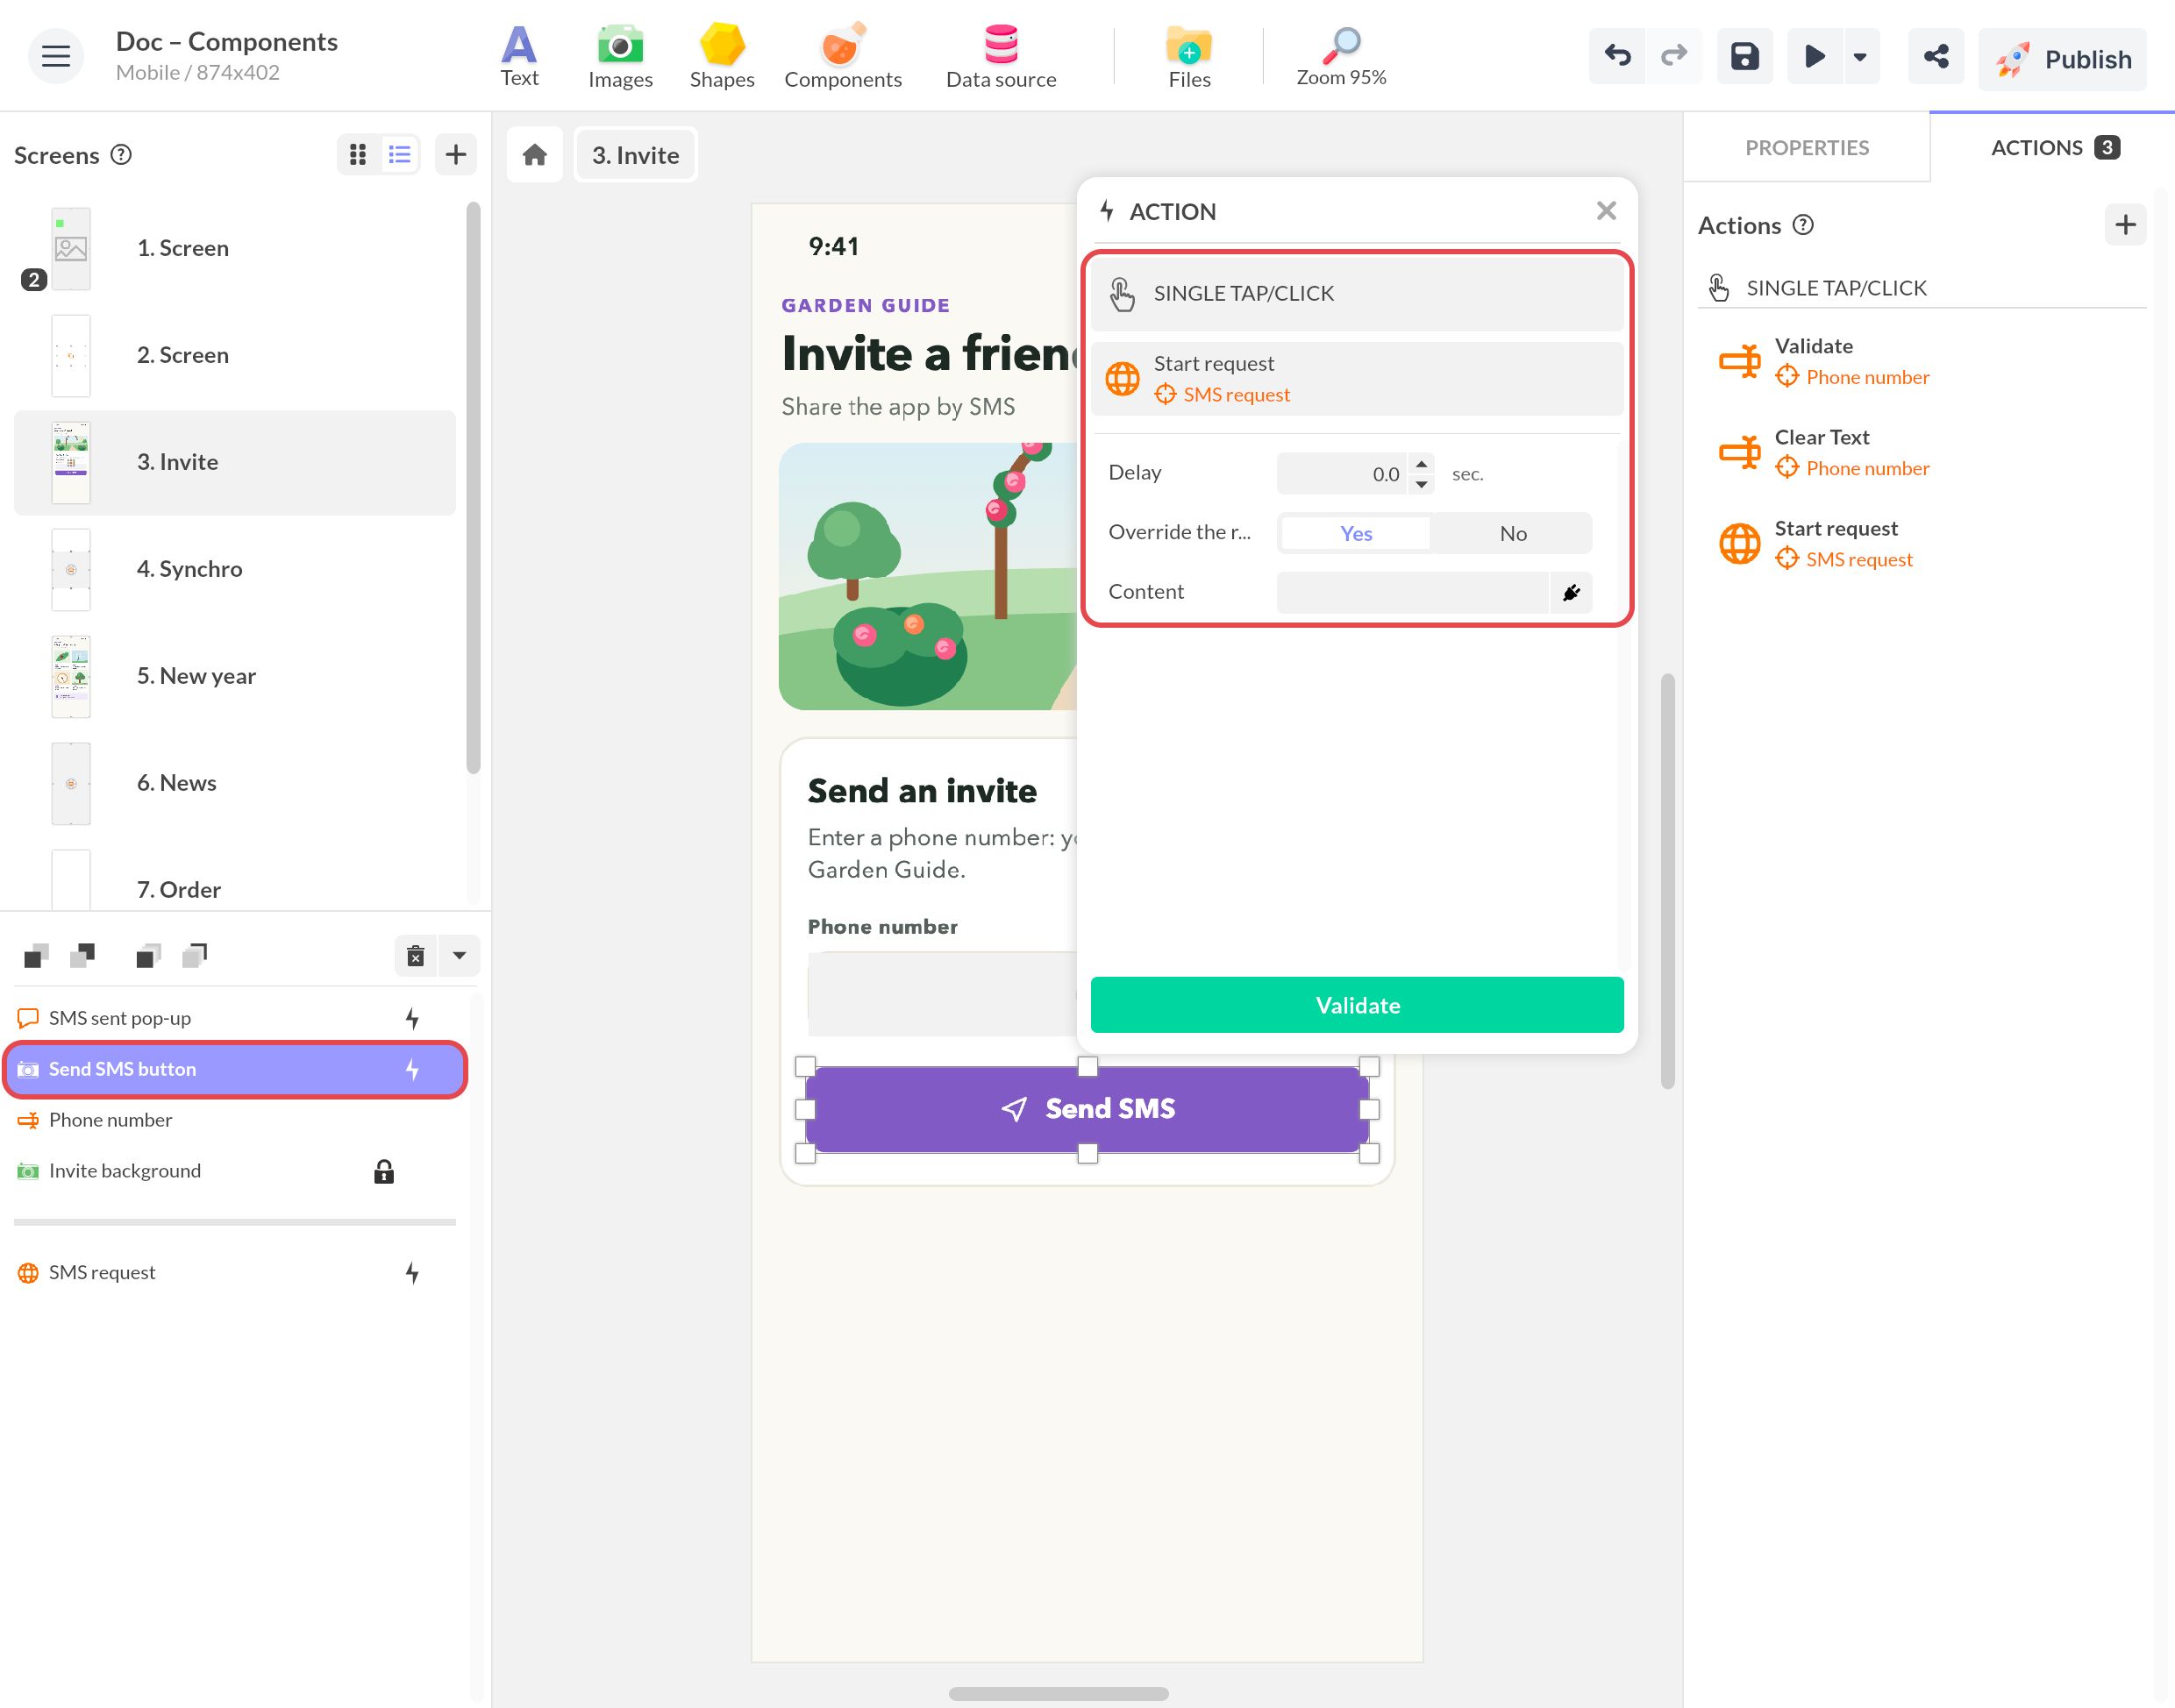Unlock the Invite background layer
The image size is (2175, 1708).
click(384, 1171)
